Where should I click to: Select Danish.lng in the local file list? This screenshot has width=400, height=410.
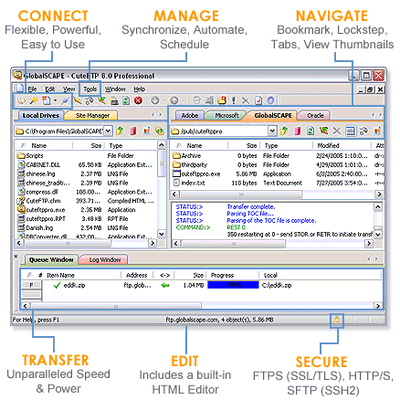[35, 228]
